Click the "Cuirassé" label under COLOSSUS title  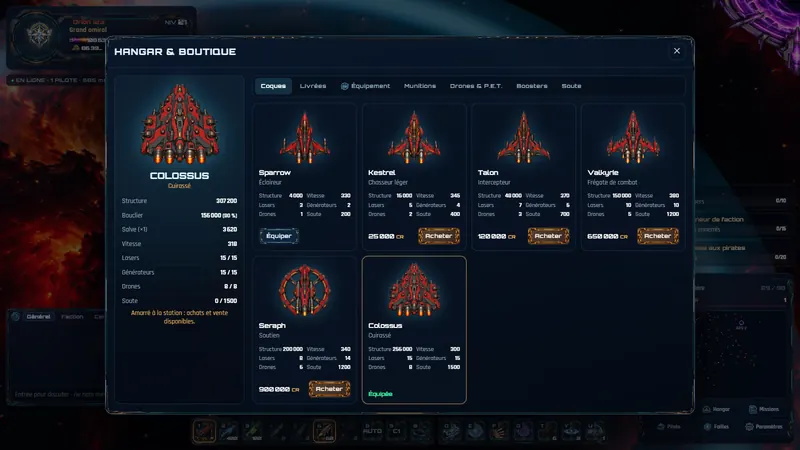[180, 186]
